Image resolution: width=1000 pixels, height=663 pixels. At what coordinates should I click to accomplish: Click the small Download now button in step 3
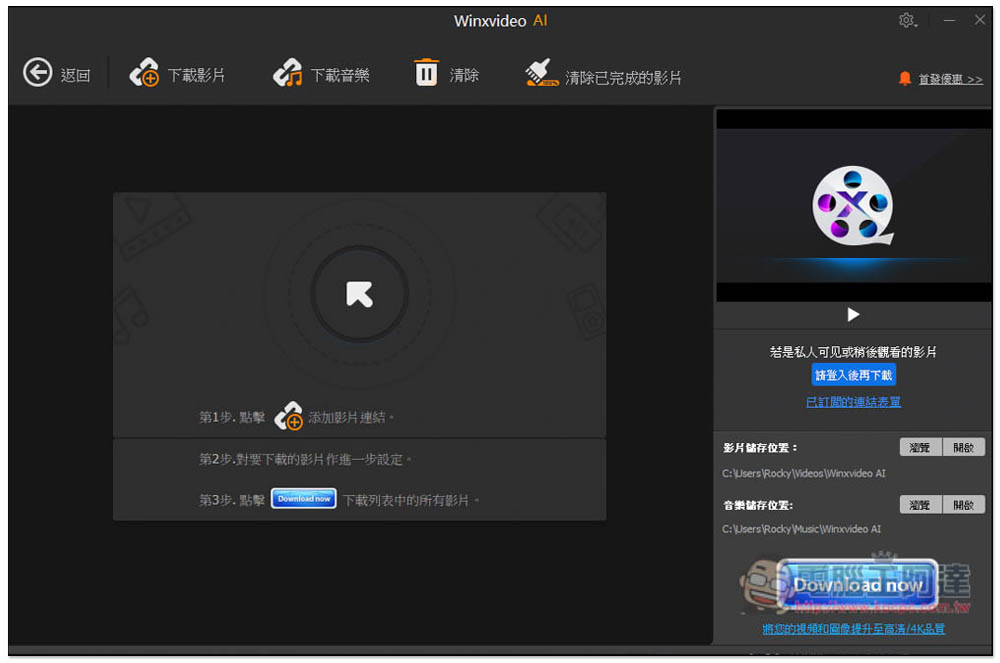click(x=304, y=499)
